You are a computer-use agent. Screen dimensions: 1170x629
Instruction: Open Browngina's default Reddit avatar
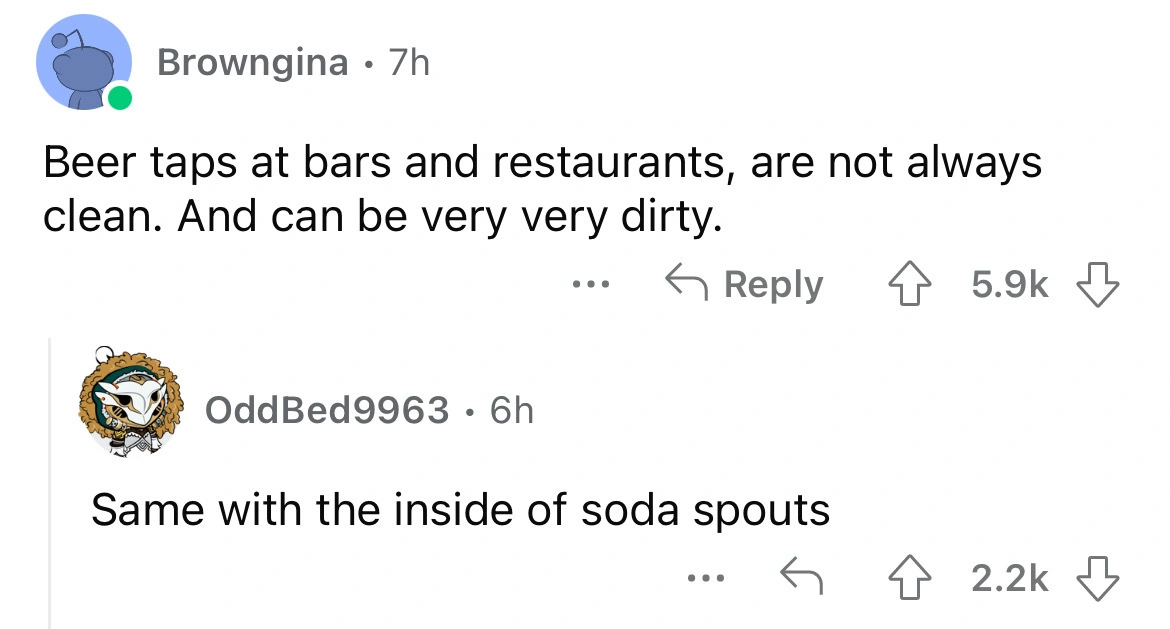click(82, 63)
